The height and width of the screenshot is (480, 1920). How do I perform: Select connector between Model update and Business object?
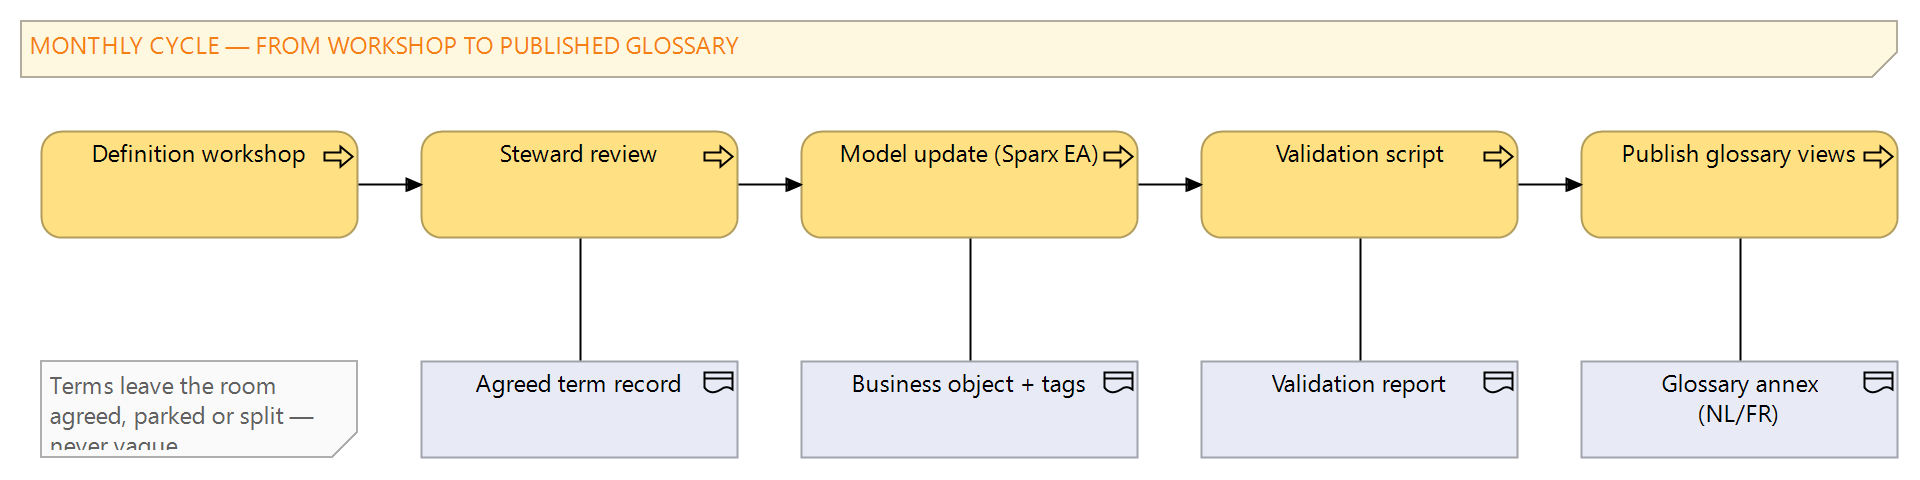970,299
